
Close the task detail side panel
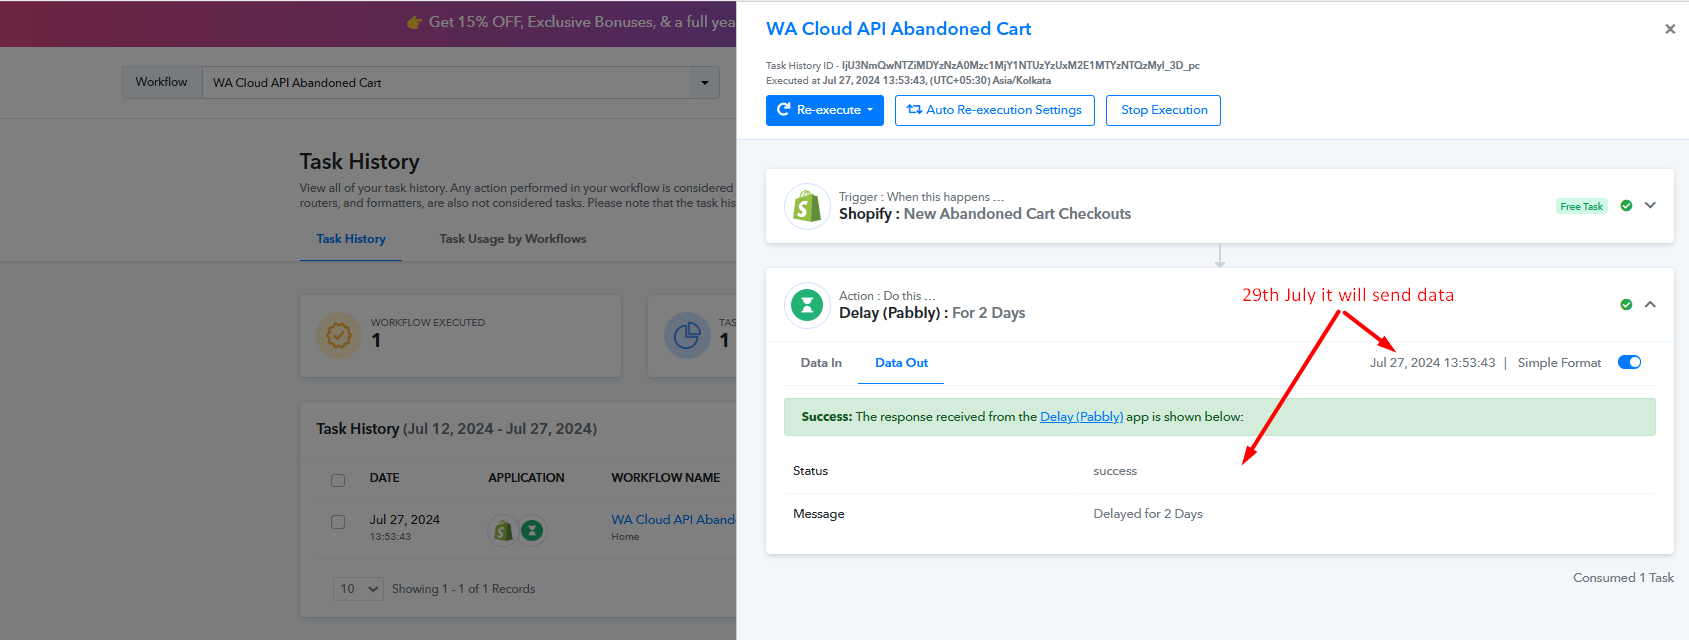pos(1670,29)
